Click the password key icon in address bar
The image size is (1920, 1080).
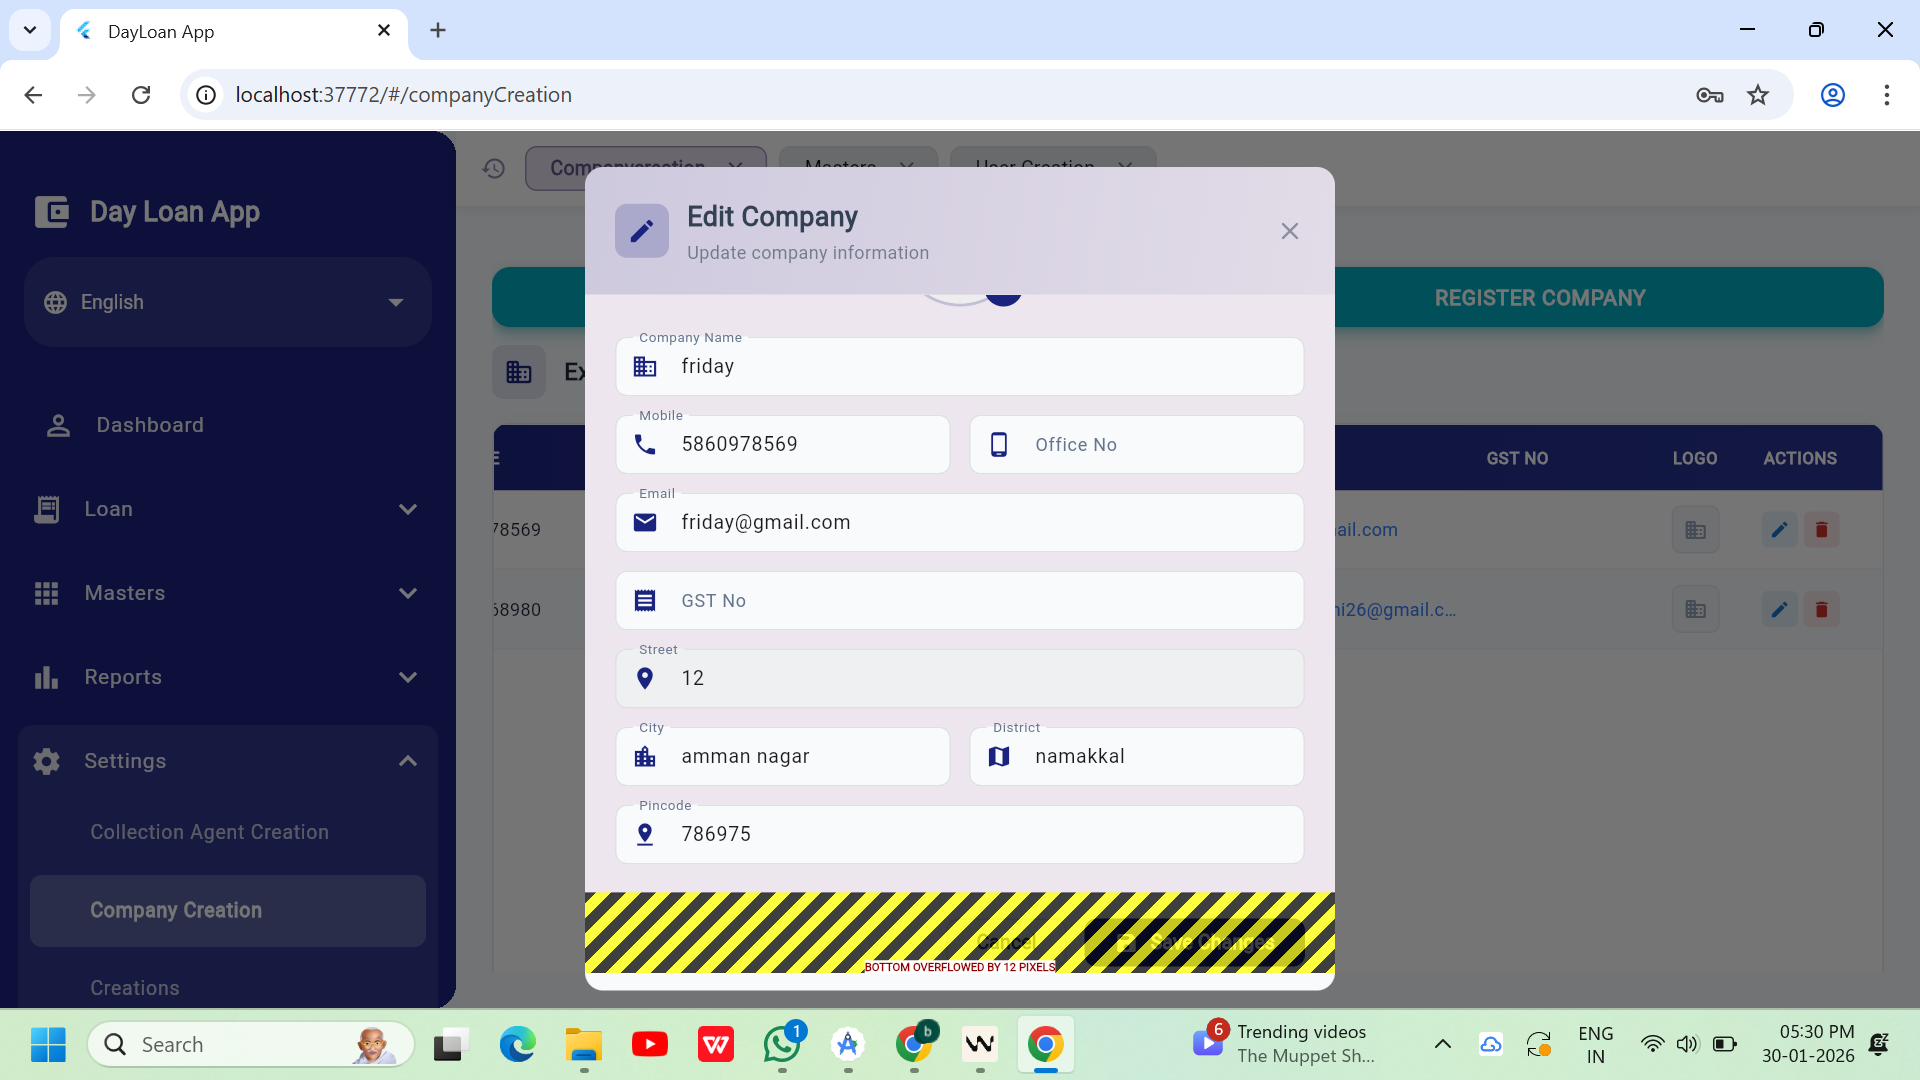(1709, 95)
